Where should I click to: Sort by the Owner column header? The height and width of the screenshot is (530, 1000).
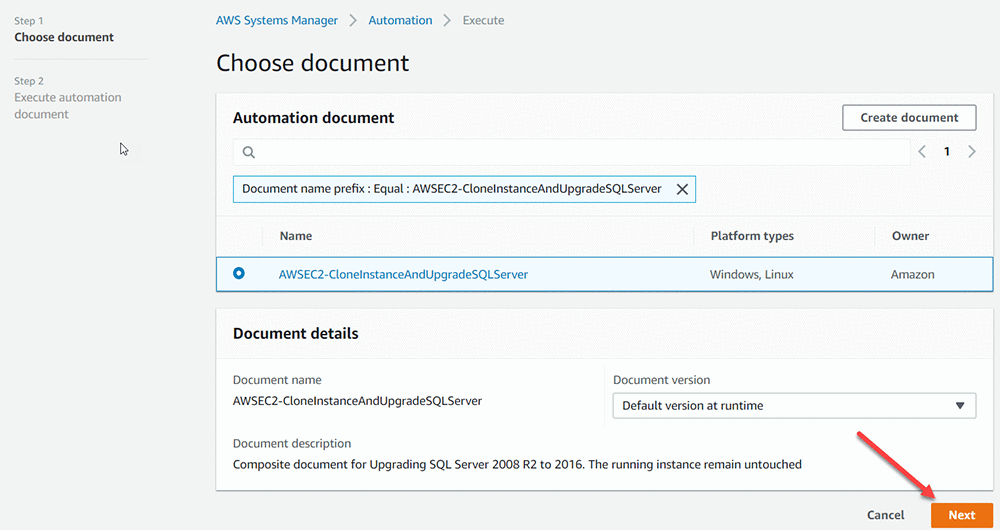910,236
